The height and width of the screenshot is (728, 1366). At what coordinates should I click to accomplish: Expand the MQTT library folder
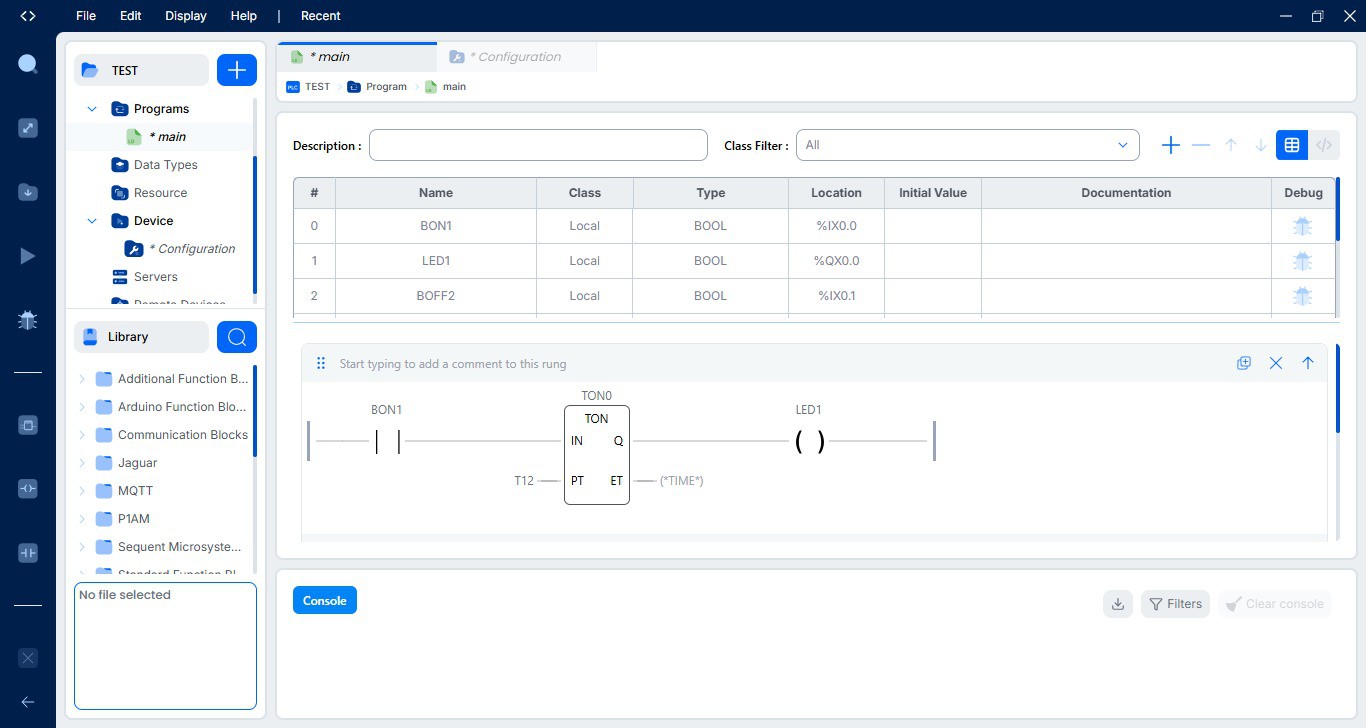pos(82,491)
